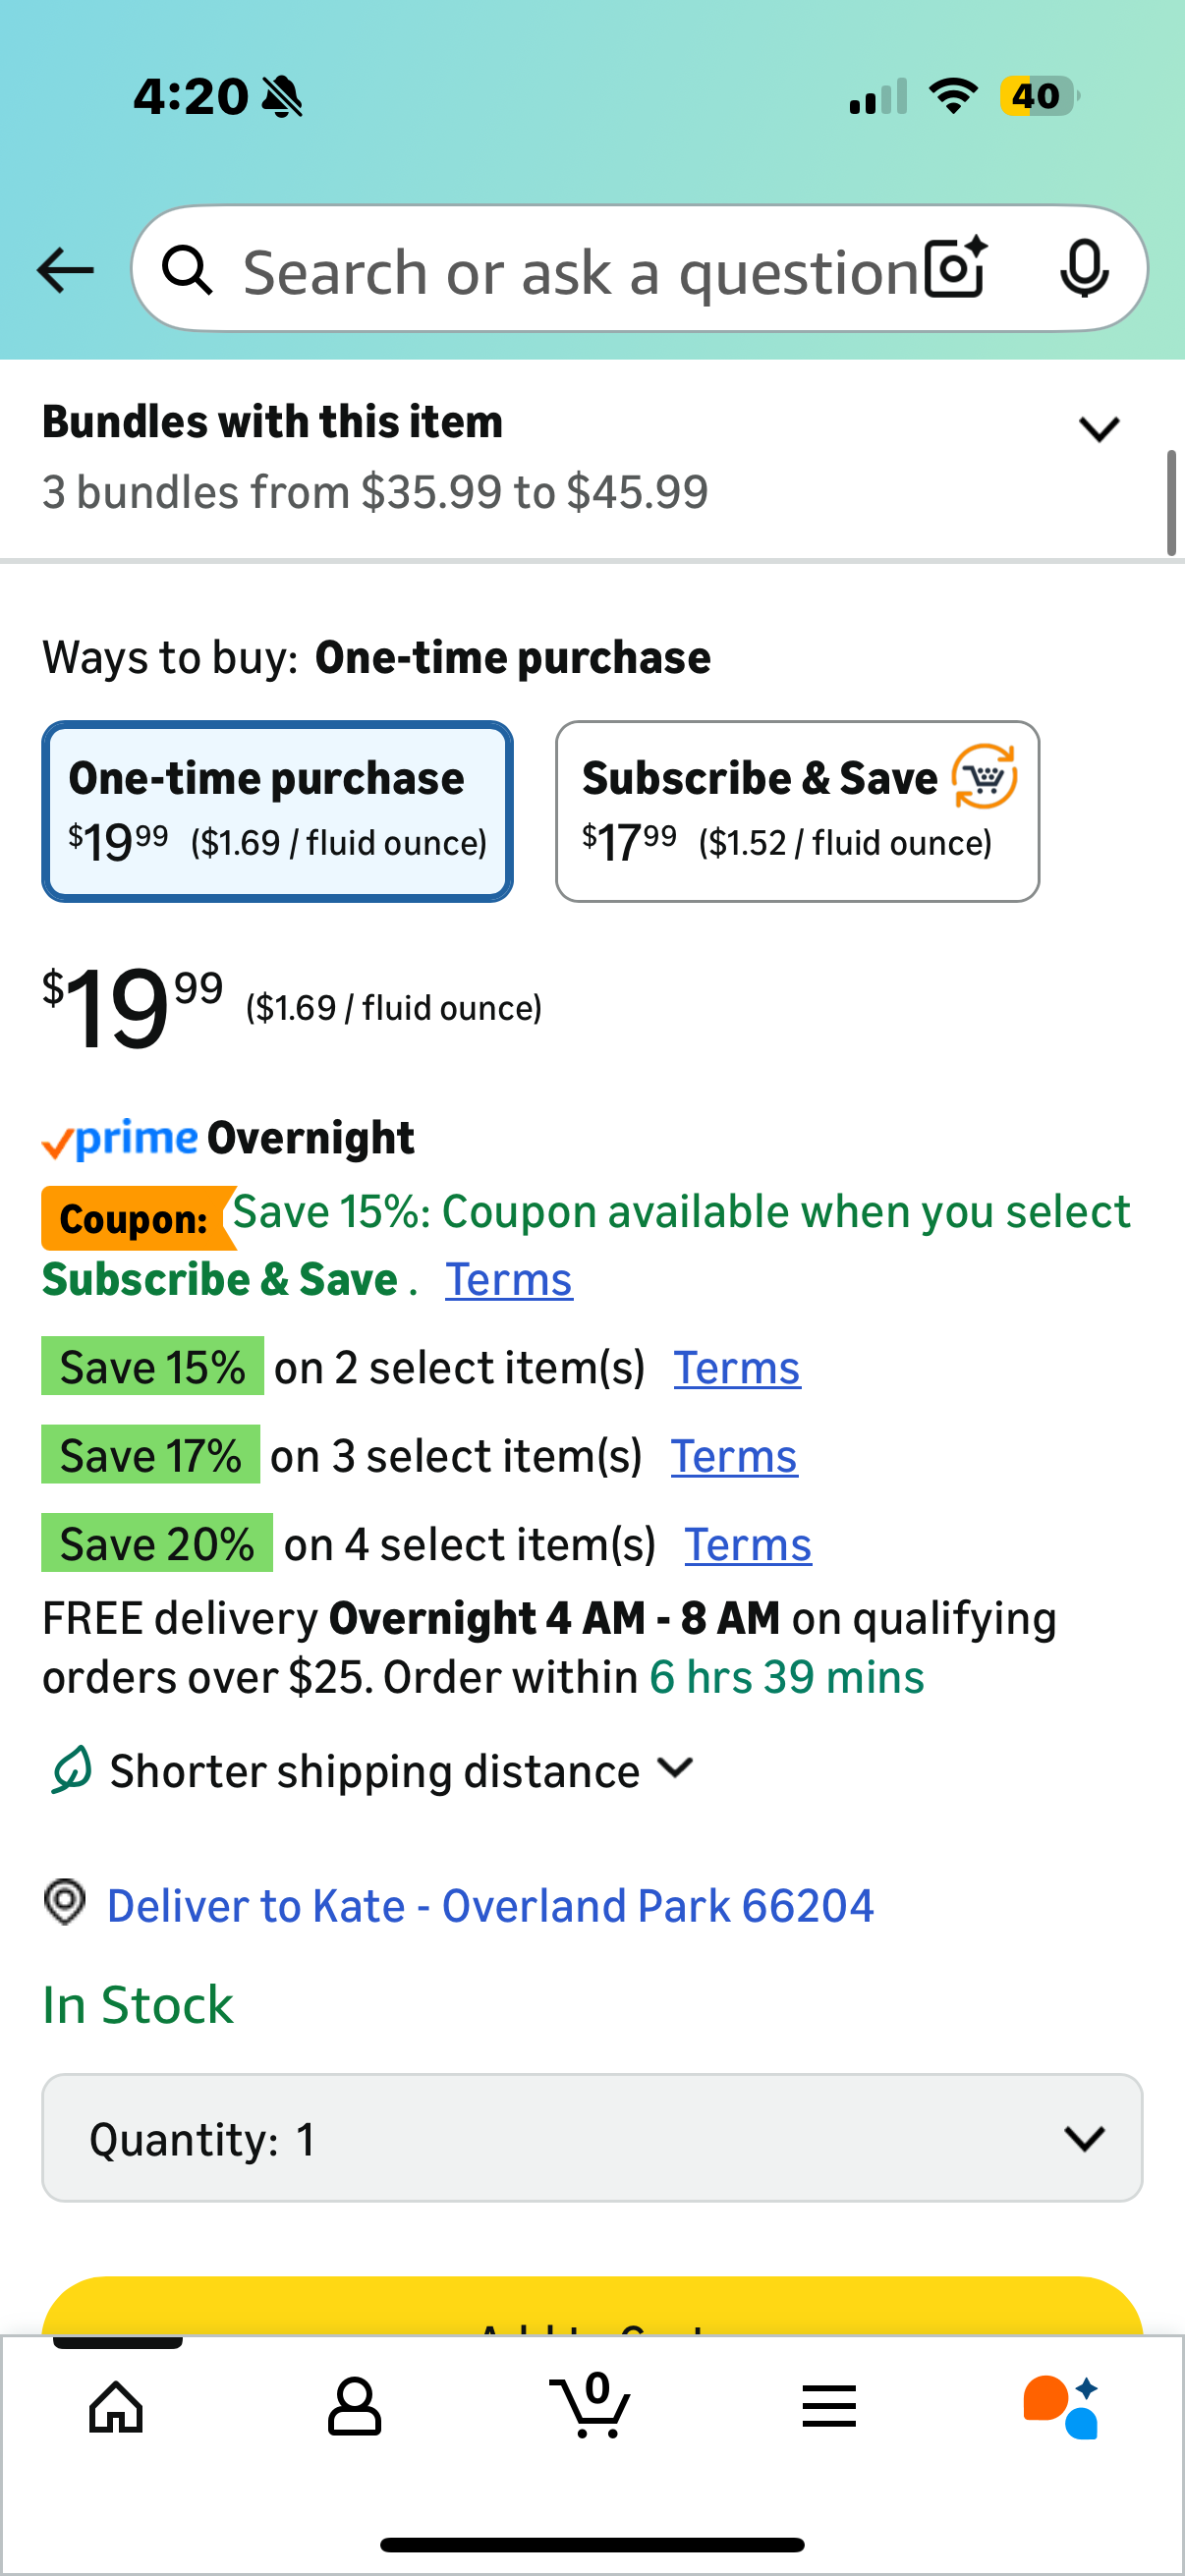This screenshot has height=2576, width=1185.
Task: Expand Bundles with this item section
Action: pos(1098,430)
